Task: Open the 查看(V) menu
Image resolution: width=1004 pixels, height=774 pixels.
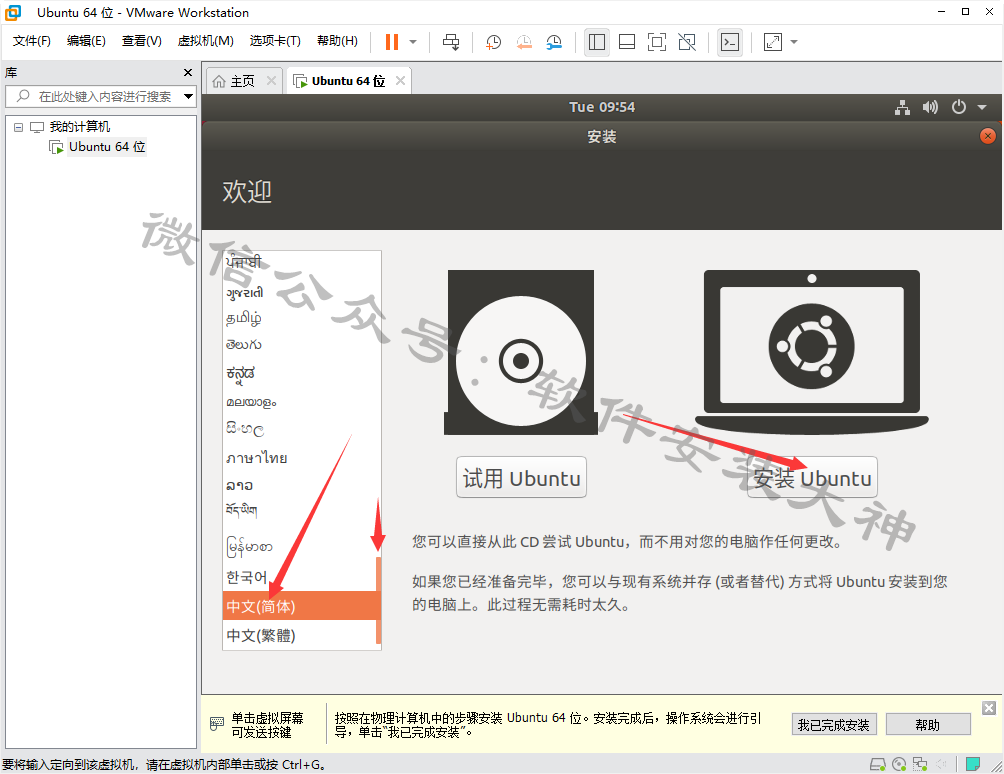Action: point(142,41)
